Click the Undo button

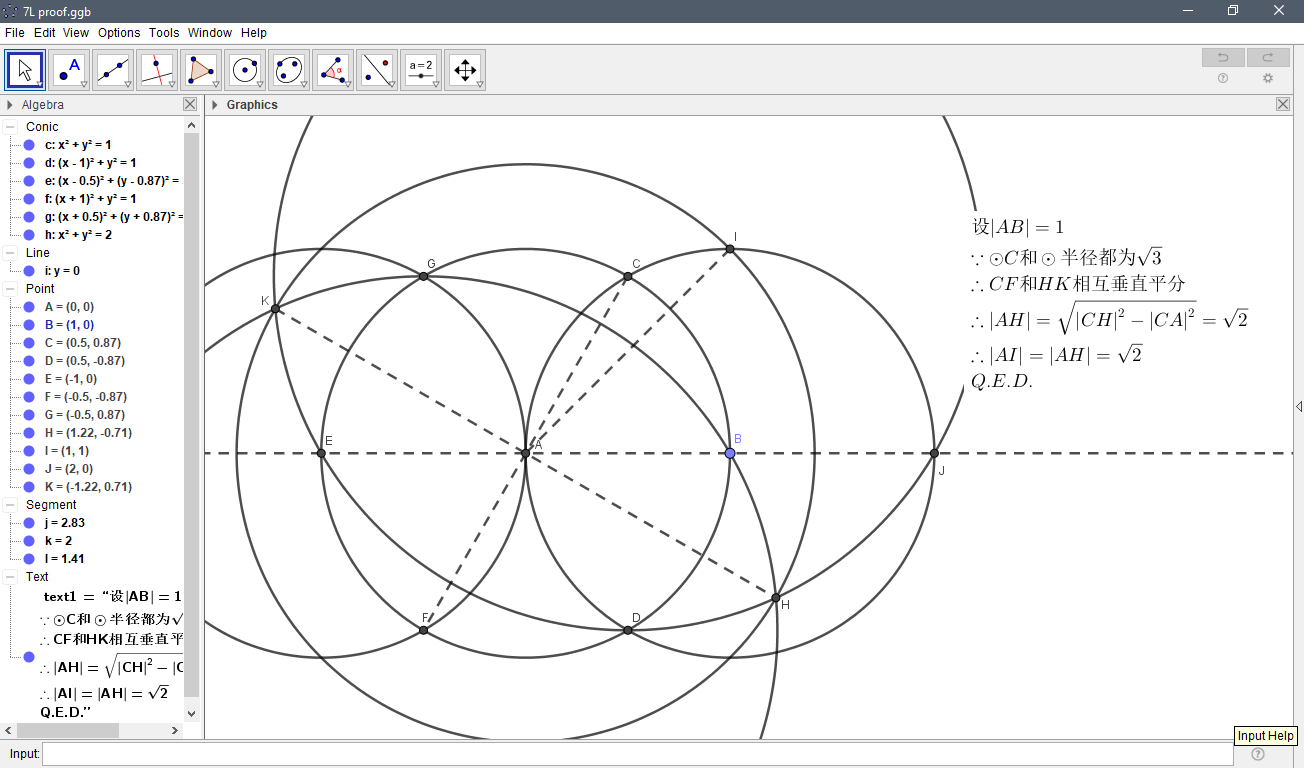click(1222, 57)
